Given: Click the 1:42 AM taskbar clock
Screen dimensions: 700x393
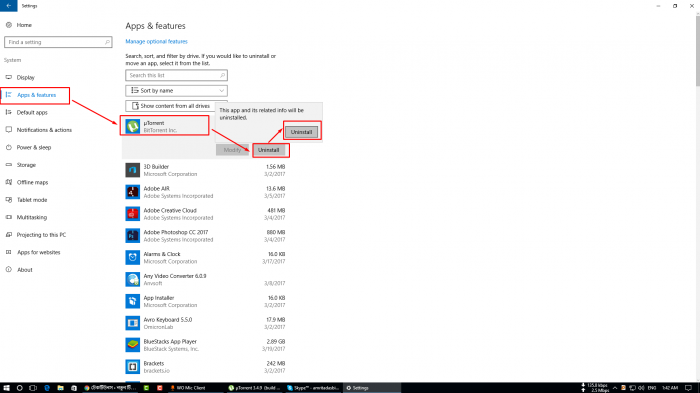Looking at the screenshot, I should 670,388.
